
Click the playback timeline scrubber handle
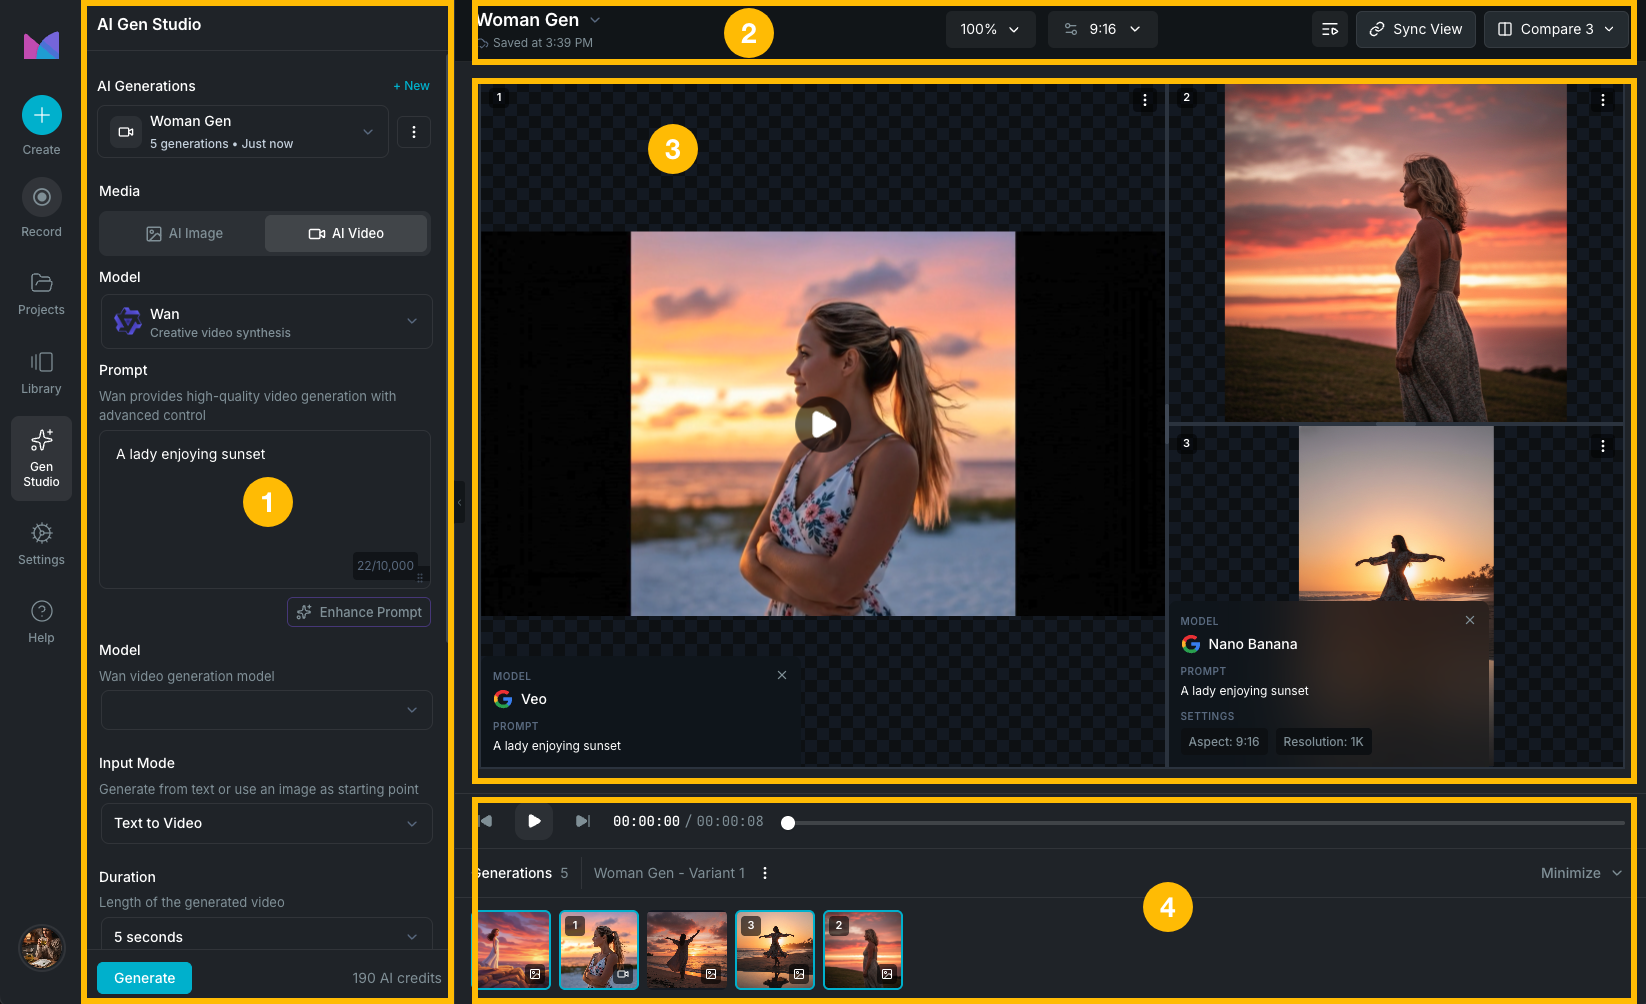[x=788, y=823]
